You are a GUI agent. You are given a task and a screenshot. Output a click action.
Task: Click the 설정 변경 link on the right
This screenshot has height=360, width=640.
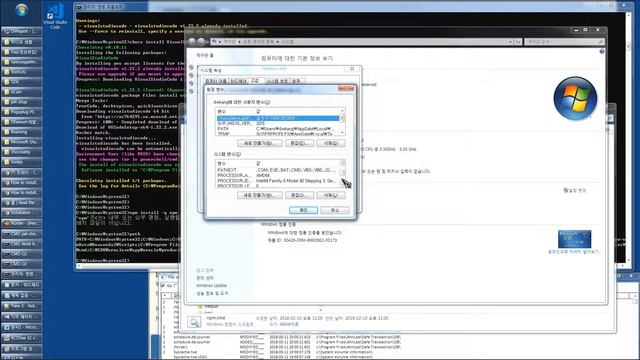click(575, 190)
